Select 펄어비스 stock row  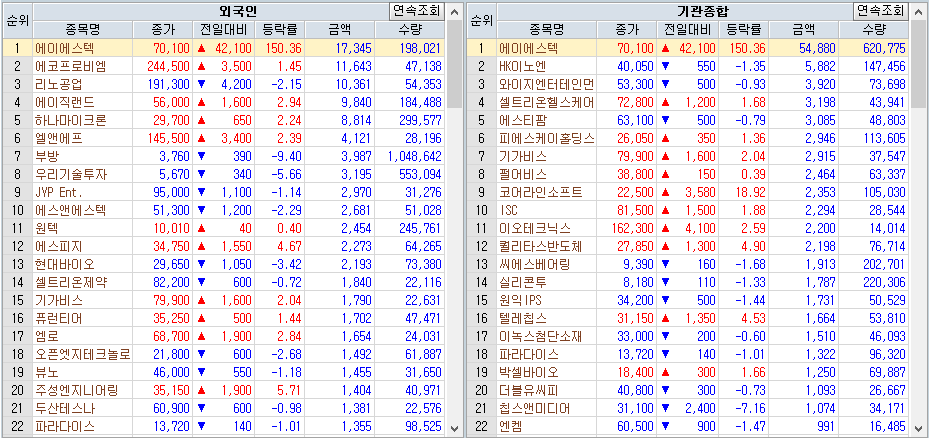tap(688, 174)
